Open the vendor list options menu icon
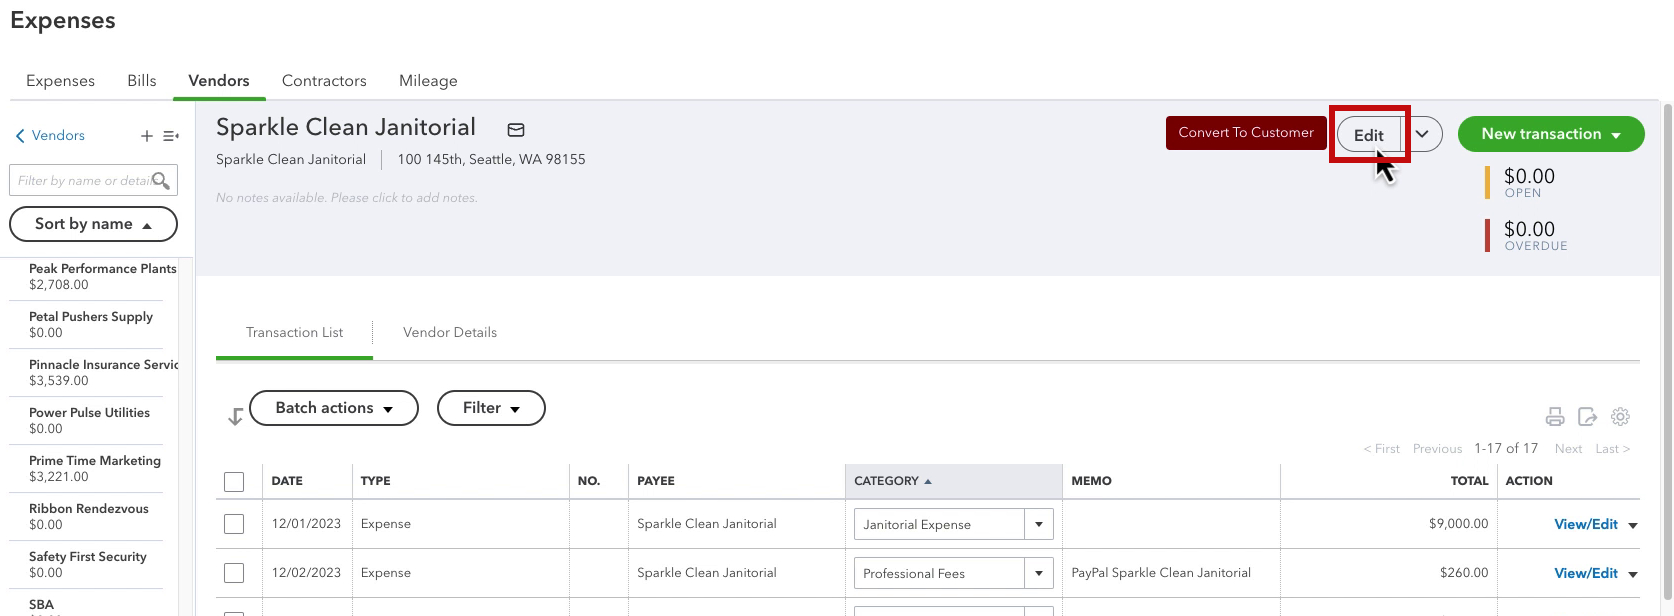 pyautogui.click(x=171, y=136)
